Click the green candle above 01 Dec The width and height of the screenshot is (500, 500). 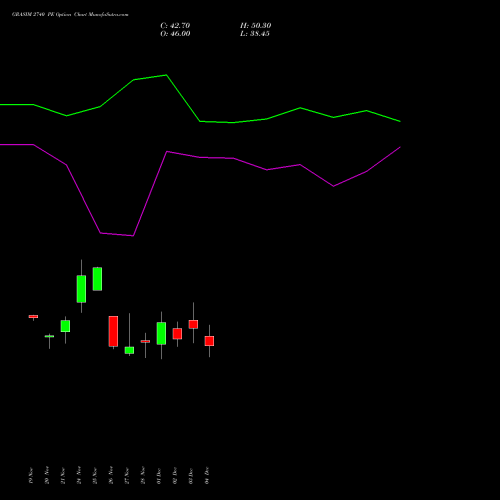[x=161, y=333]
